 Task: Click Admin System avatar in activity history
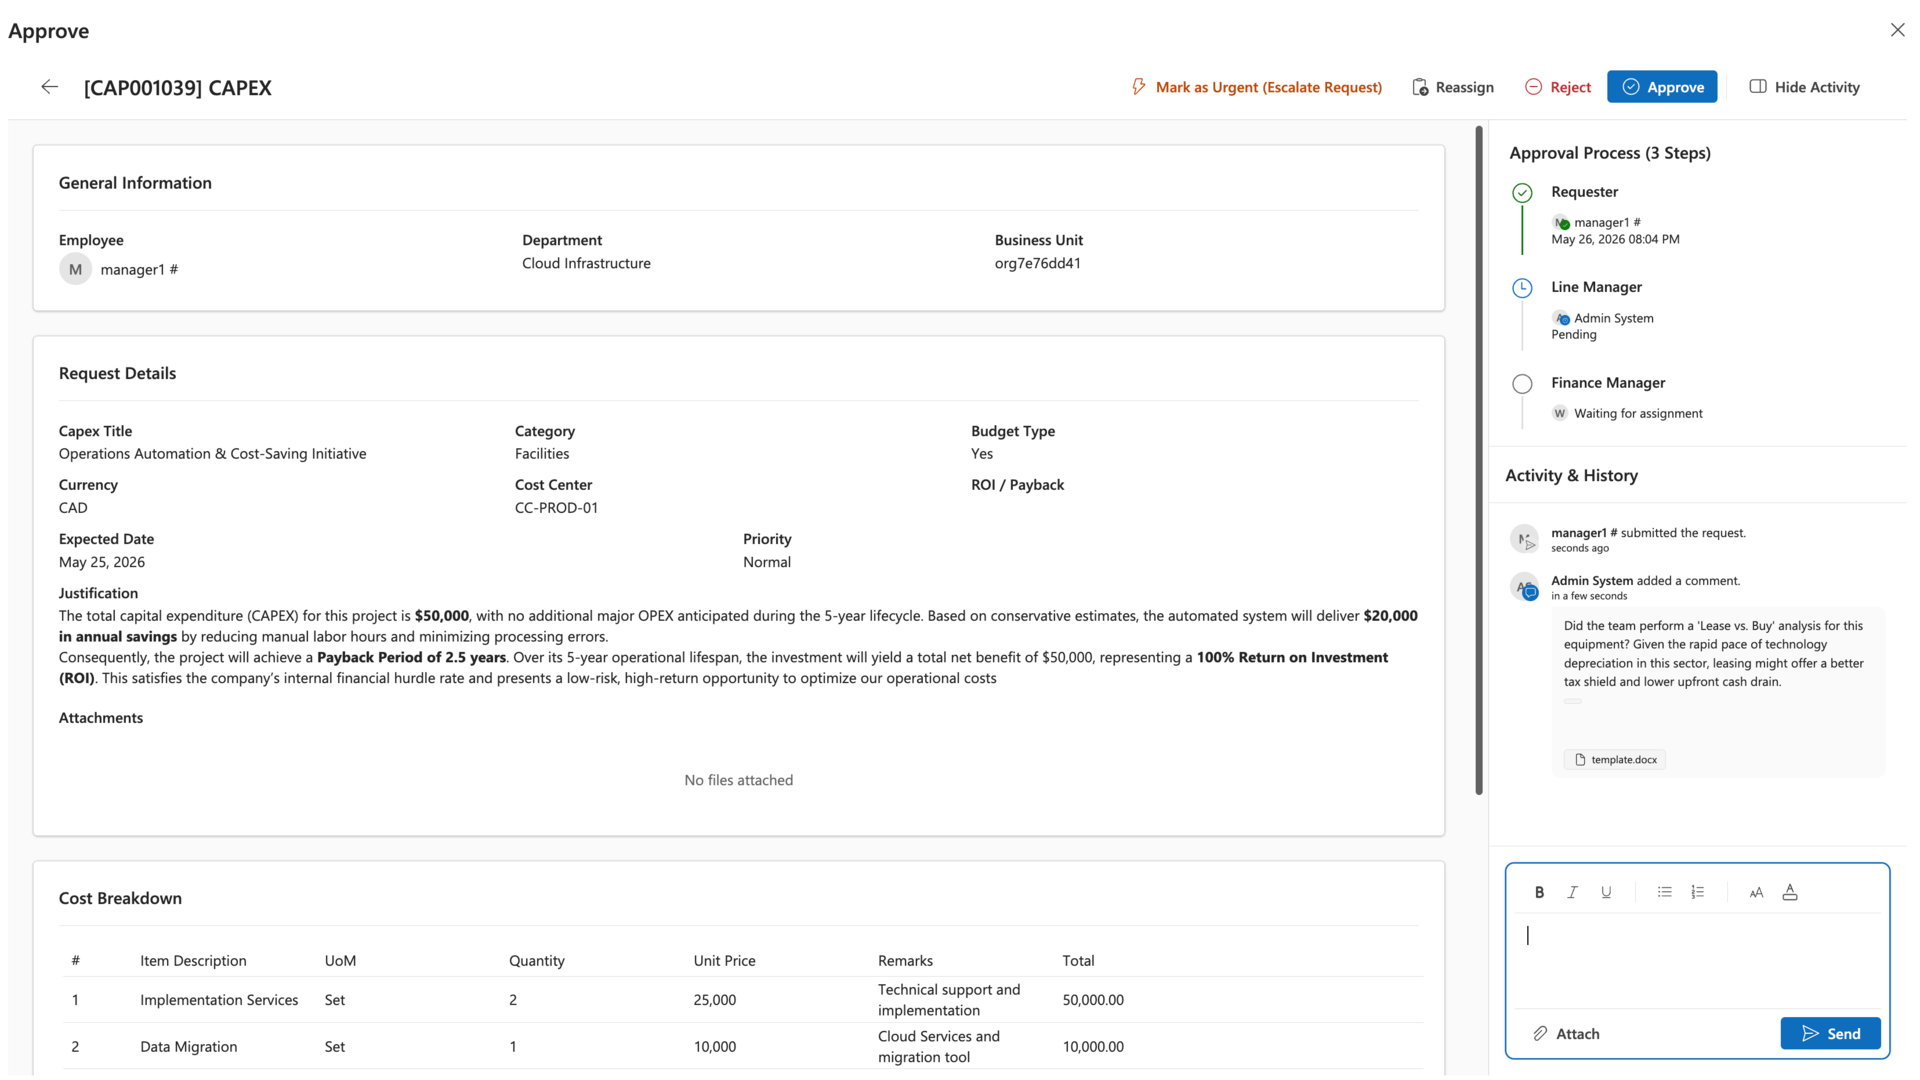click(1524, 587)
